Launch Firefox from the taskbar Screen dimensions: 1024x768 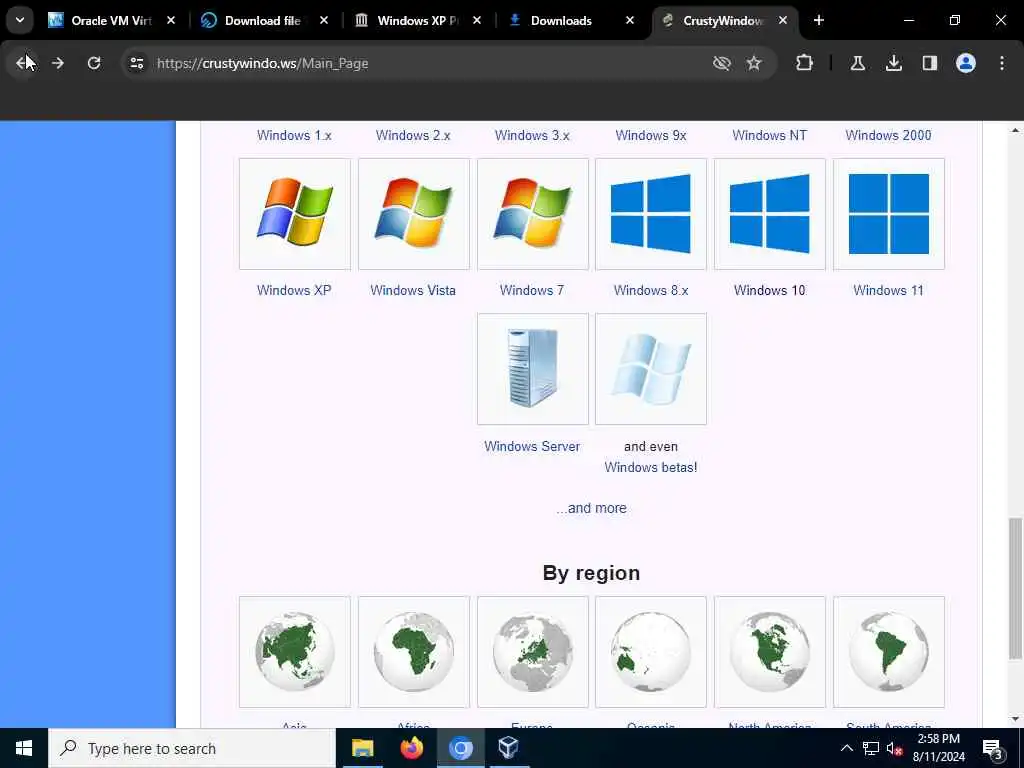411,748
